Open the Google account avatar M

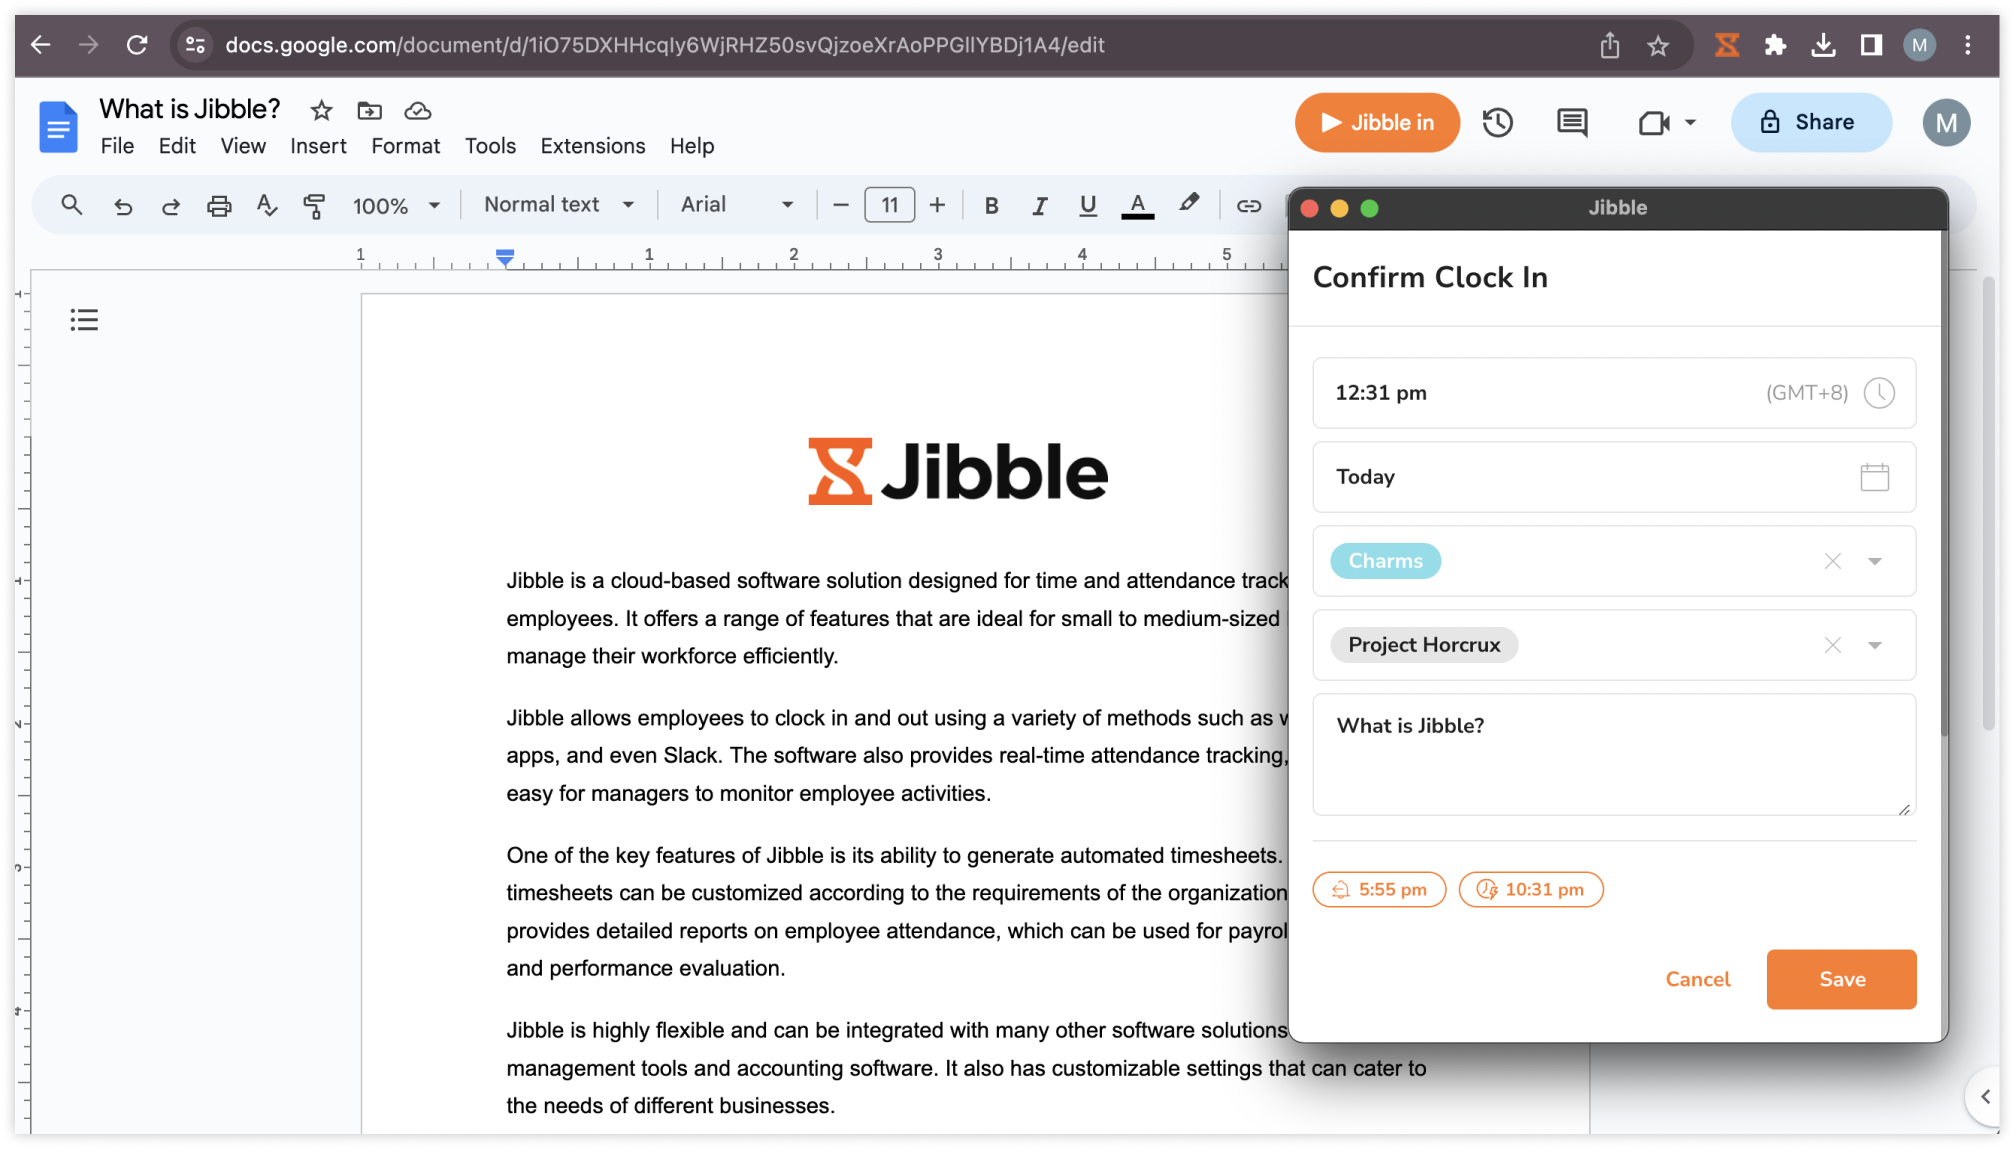(x=1945, y=122)
